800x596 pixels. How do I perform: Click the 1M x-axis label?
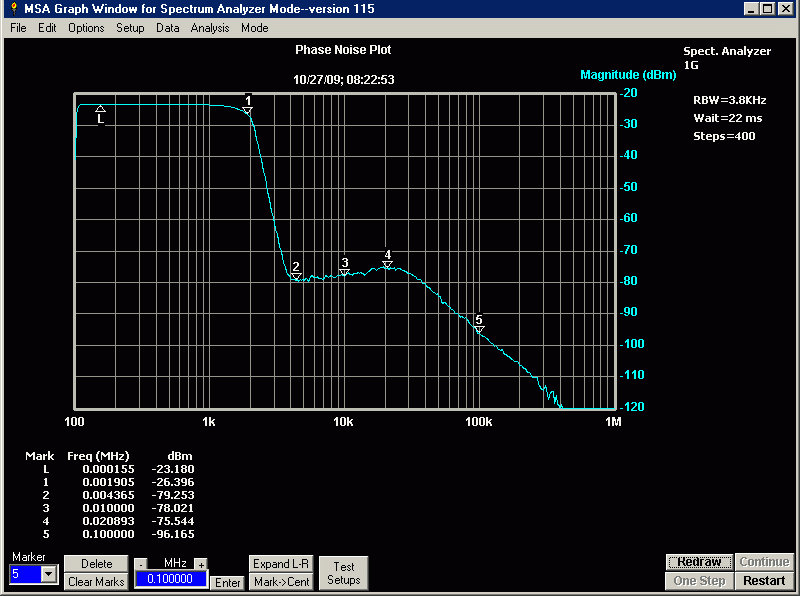point(613,422)
